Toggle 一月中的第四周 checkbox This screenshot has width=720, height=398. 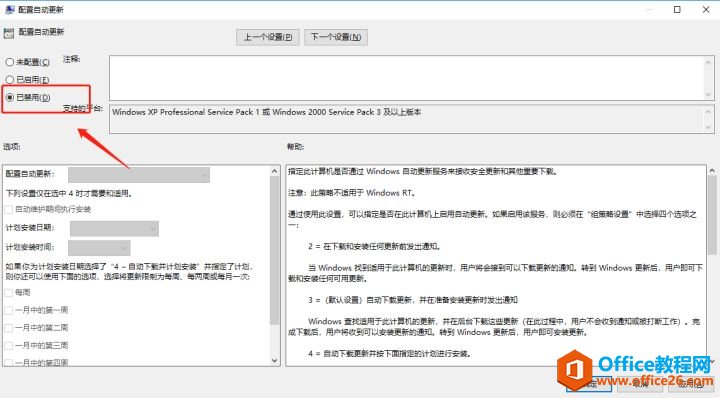pos(8,363)
